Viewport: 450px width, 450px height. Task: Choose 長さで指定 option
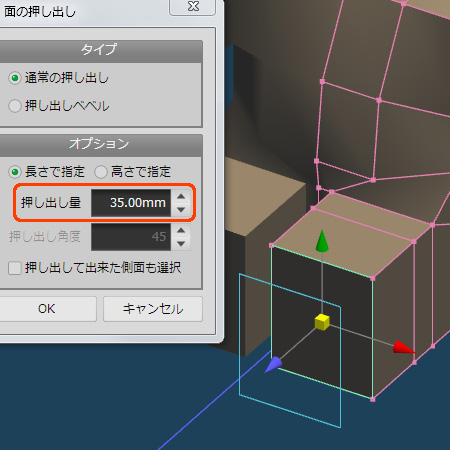[x=15, y=172]
